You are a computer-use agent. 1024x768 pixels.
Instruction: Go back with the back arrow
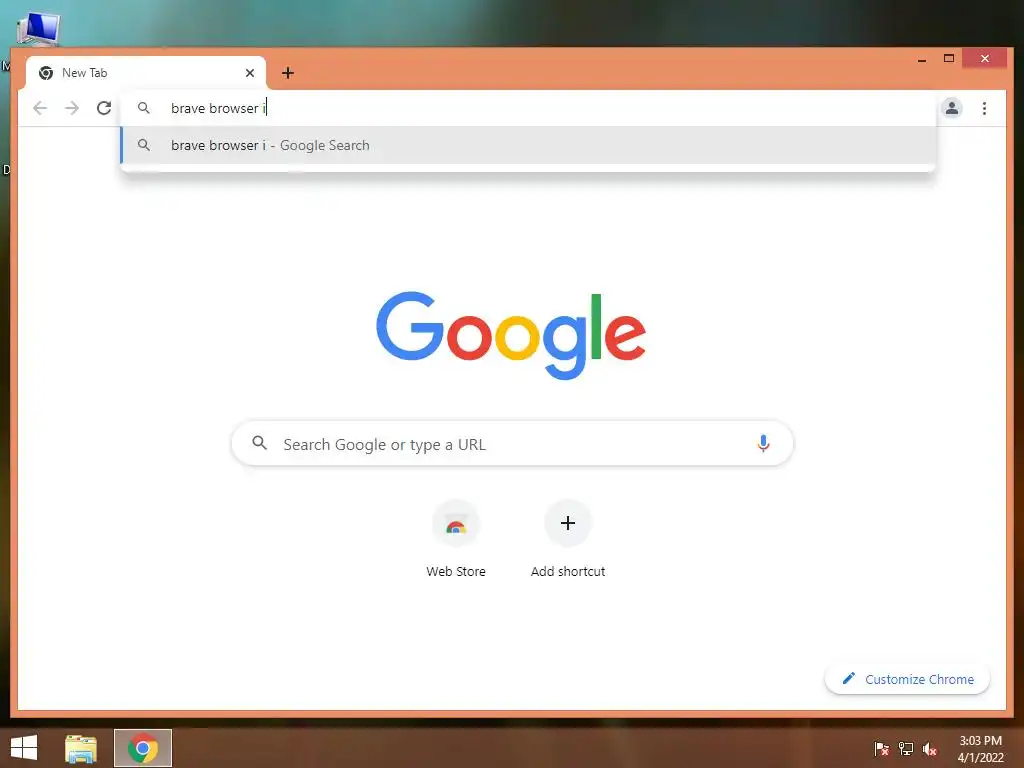point(40,108)
